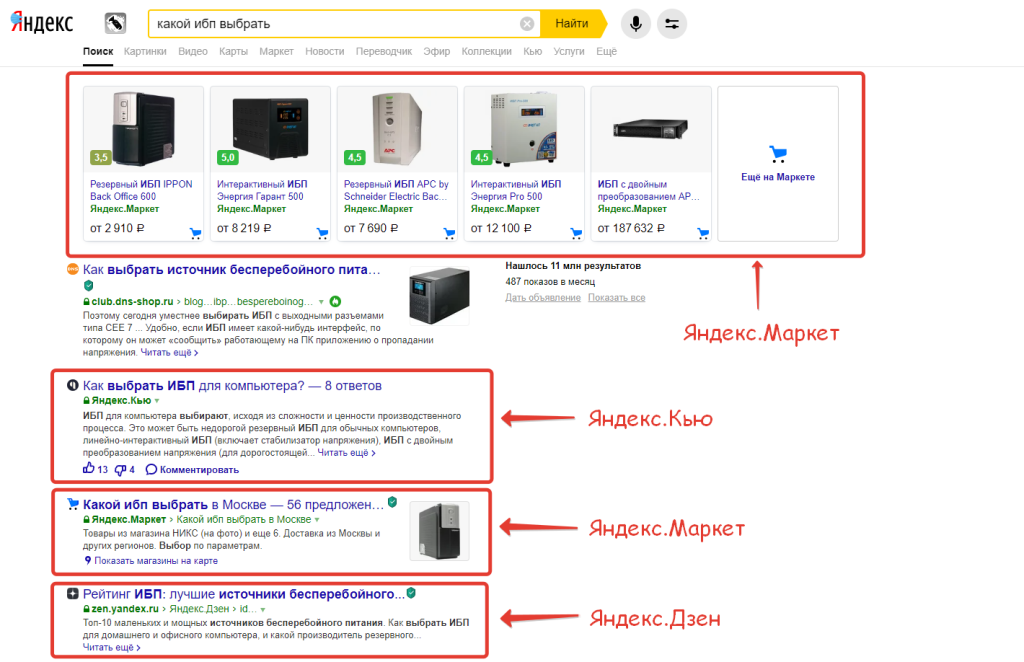Viewport: 1024px width, 662px height.
Task: Open Интерактивный ИБП Энергия Гарант 500 link
Action: [262, 190]
